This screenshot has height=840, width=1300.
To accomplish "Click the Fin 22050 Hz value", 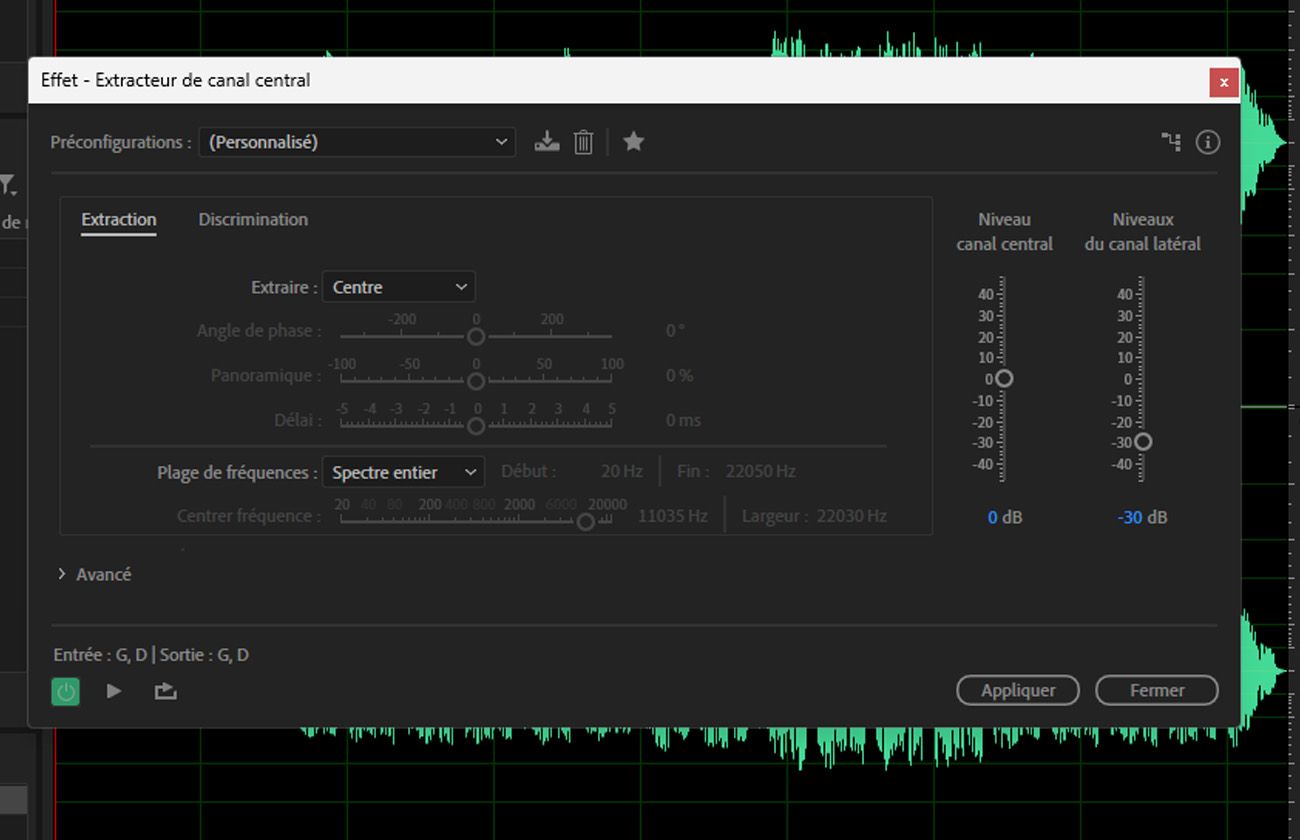I will click(761, 471).
